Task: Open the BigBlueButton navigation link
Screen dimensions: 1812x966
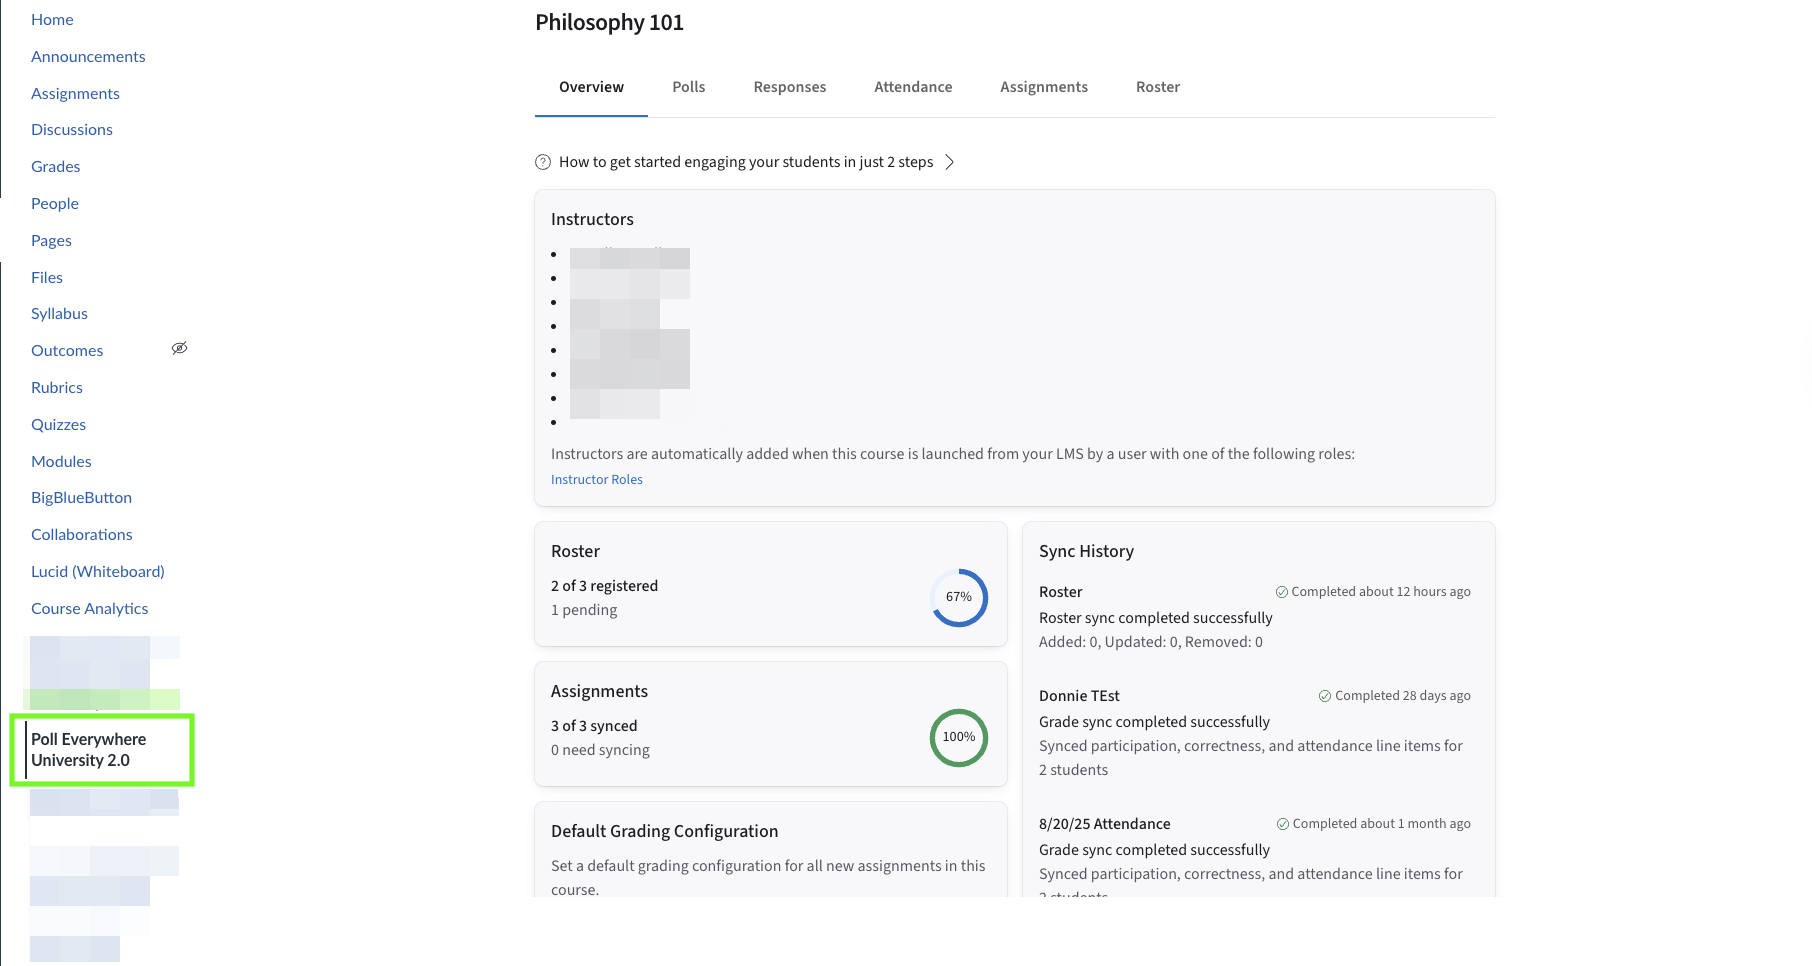Action: point(82,498)
